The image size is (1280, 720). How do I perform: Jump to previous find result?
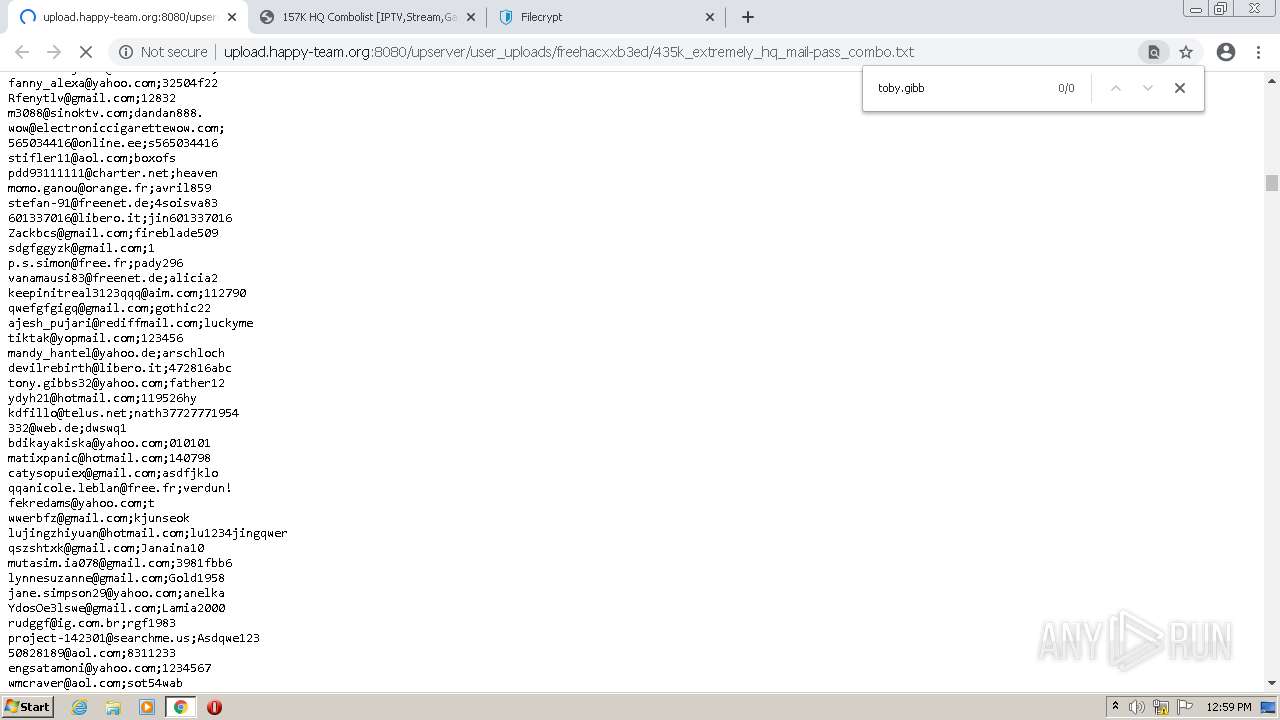pos(1116,88)
